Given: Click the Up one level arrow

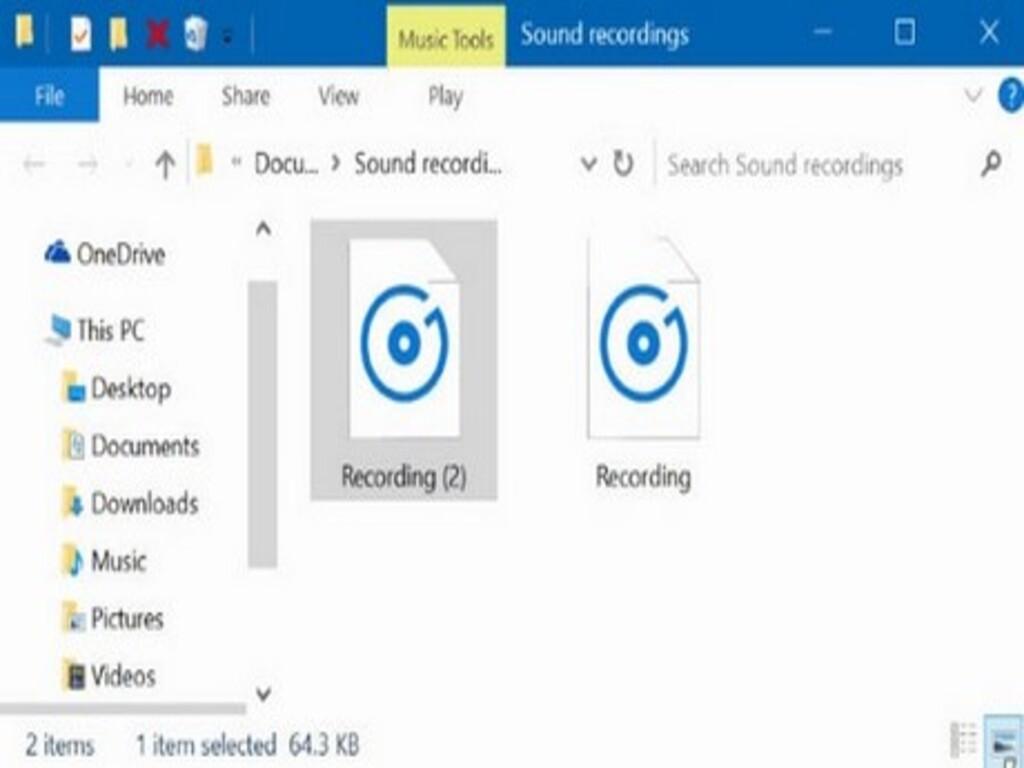Looking at the screenshot, I should [x=165, y=165].
